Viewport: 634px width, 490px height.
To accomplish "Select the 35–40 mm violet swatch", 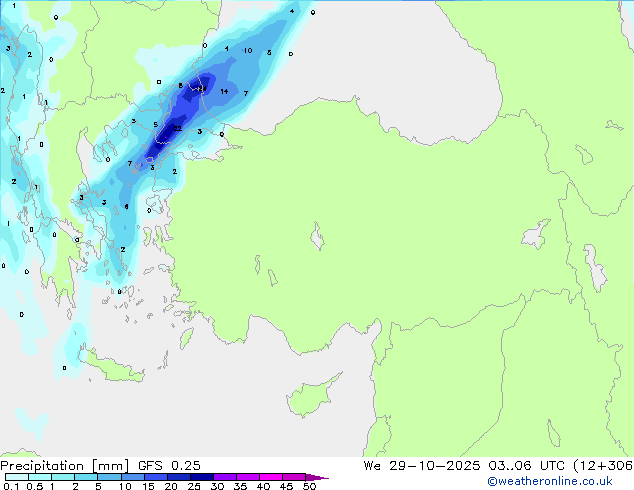I will click(247, 477).
